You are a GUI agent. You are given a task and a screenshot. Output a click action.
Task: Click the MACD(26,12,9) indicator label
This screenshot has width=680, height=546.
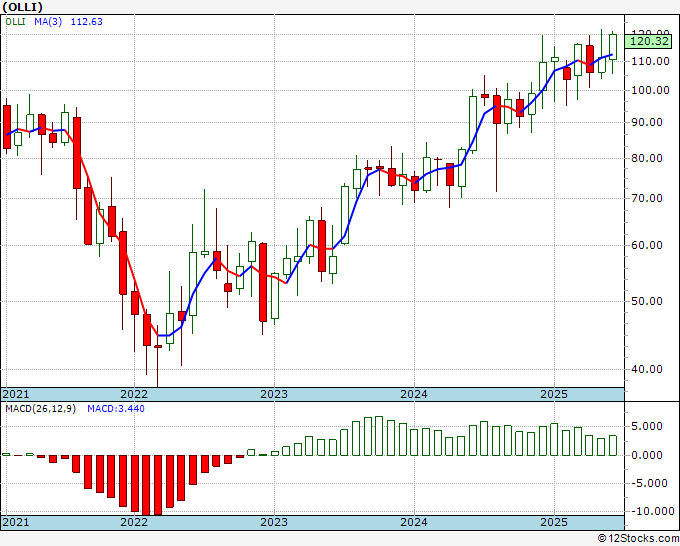pos(40,409)
